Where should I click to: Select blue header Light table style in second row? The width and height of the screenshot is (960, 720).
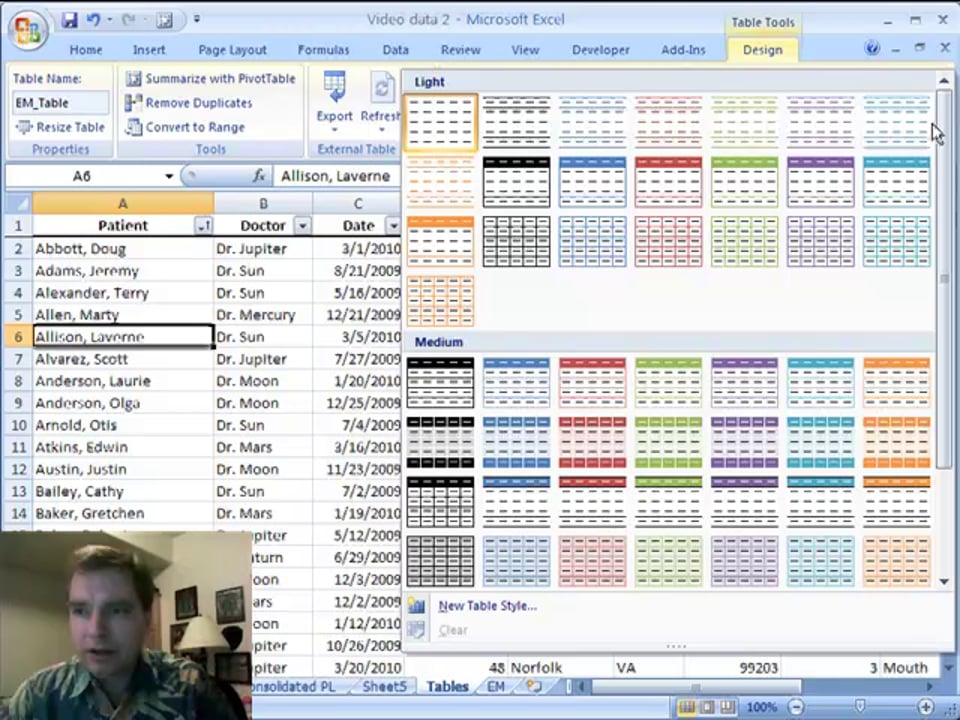592,182
